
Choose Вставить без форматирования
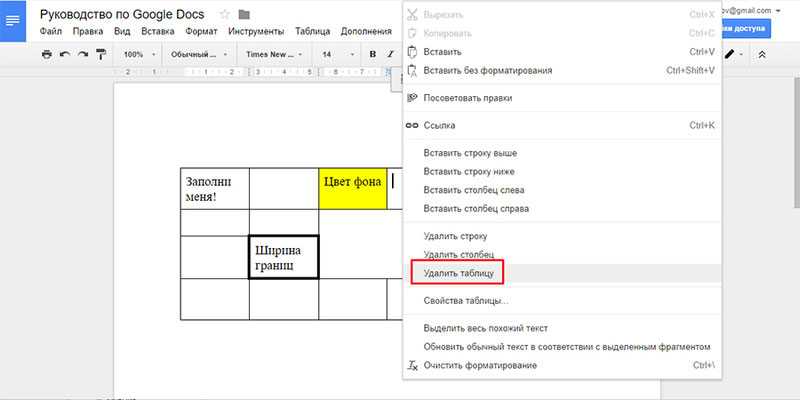562,70
